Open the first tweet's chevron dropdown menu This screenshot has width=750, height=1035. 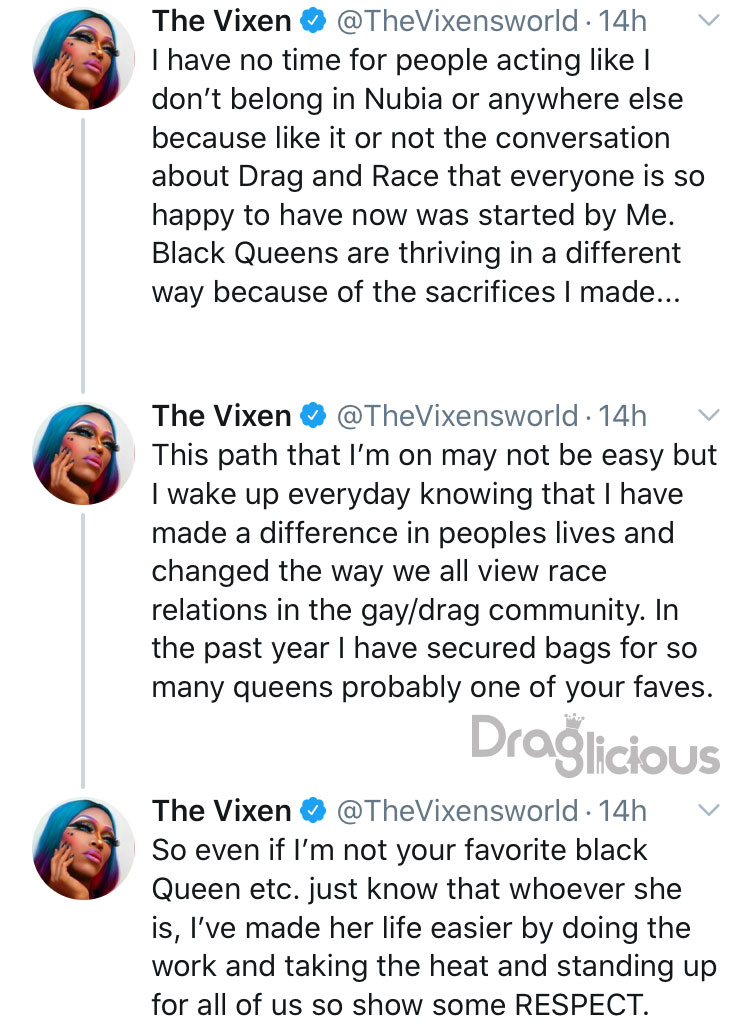pyautogui.click(x=708, y=21)
